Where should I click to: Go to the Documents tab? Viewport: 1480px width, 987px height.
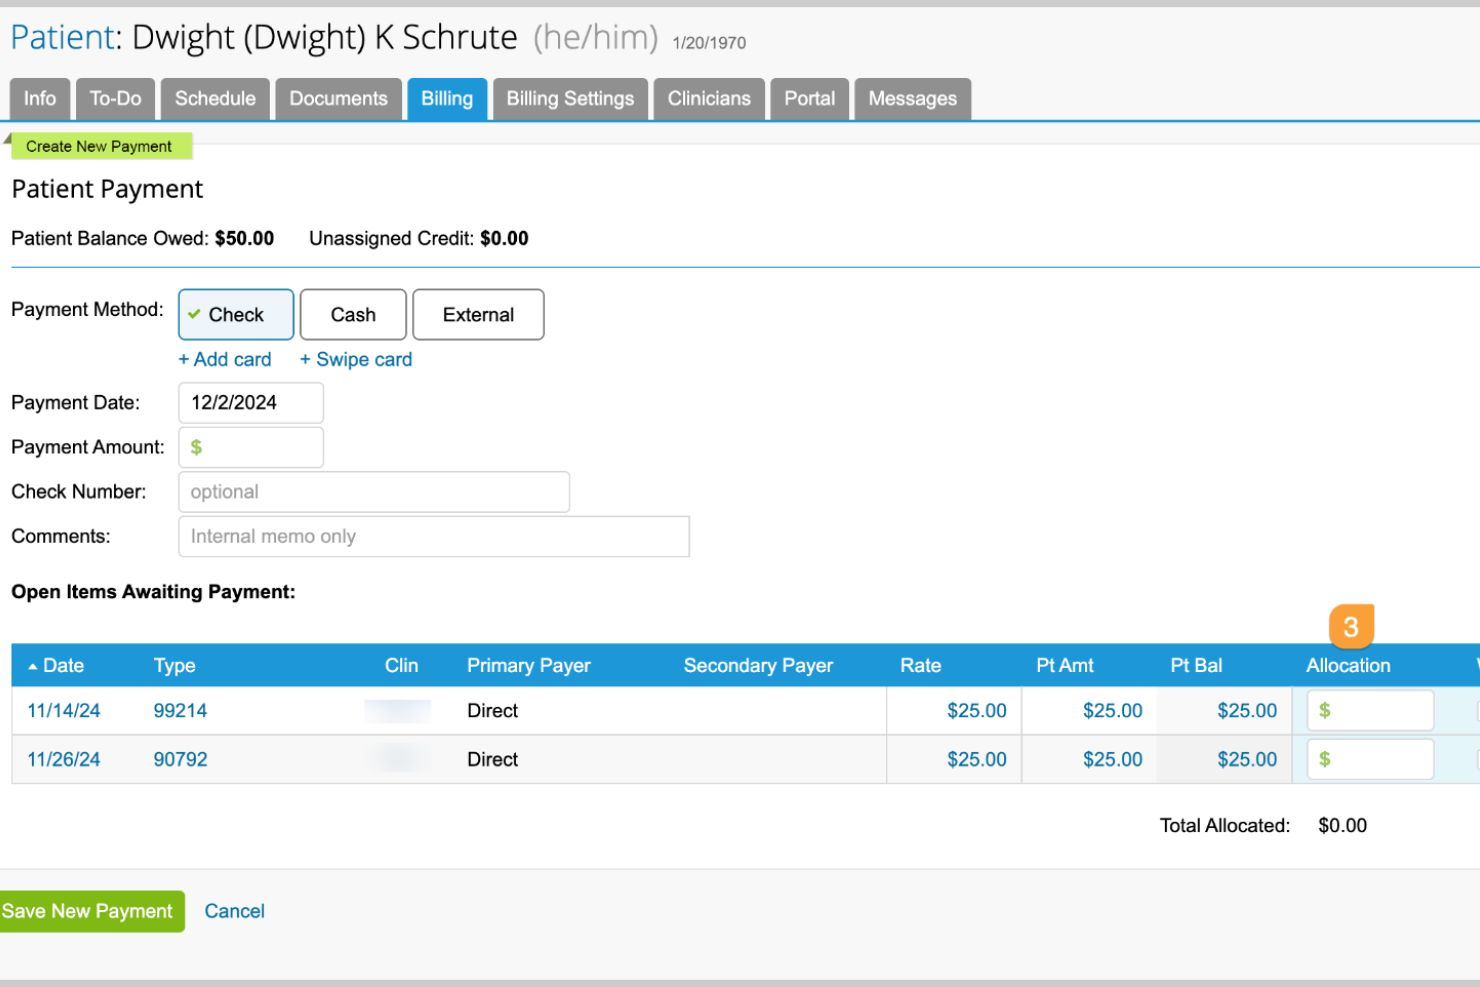pyautogui.click(x=338, y=99)
